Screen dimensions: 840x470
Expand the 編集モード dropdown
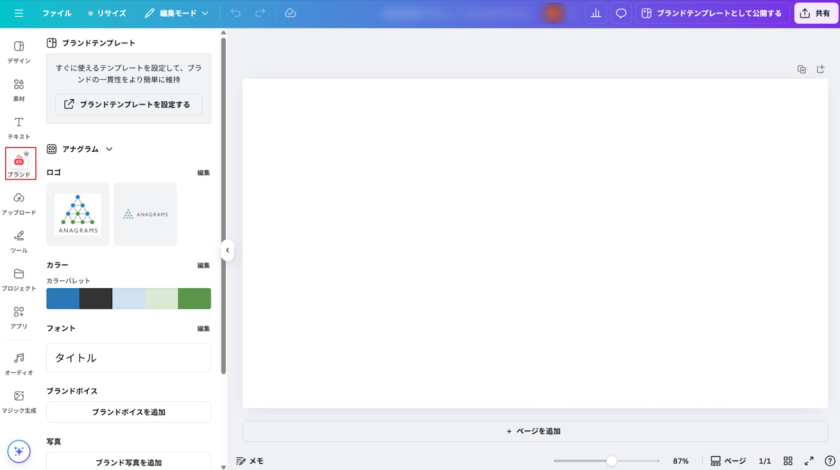coord(177,13)
